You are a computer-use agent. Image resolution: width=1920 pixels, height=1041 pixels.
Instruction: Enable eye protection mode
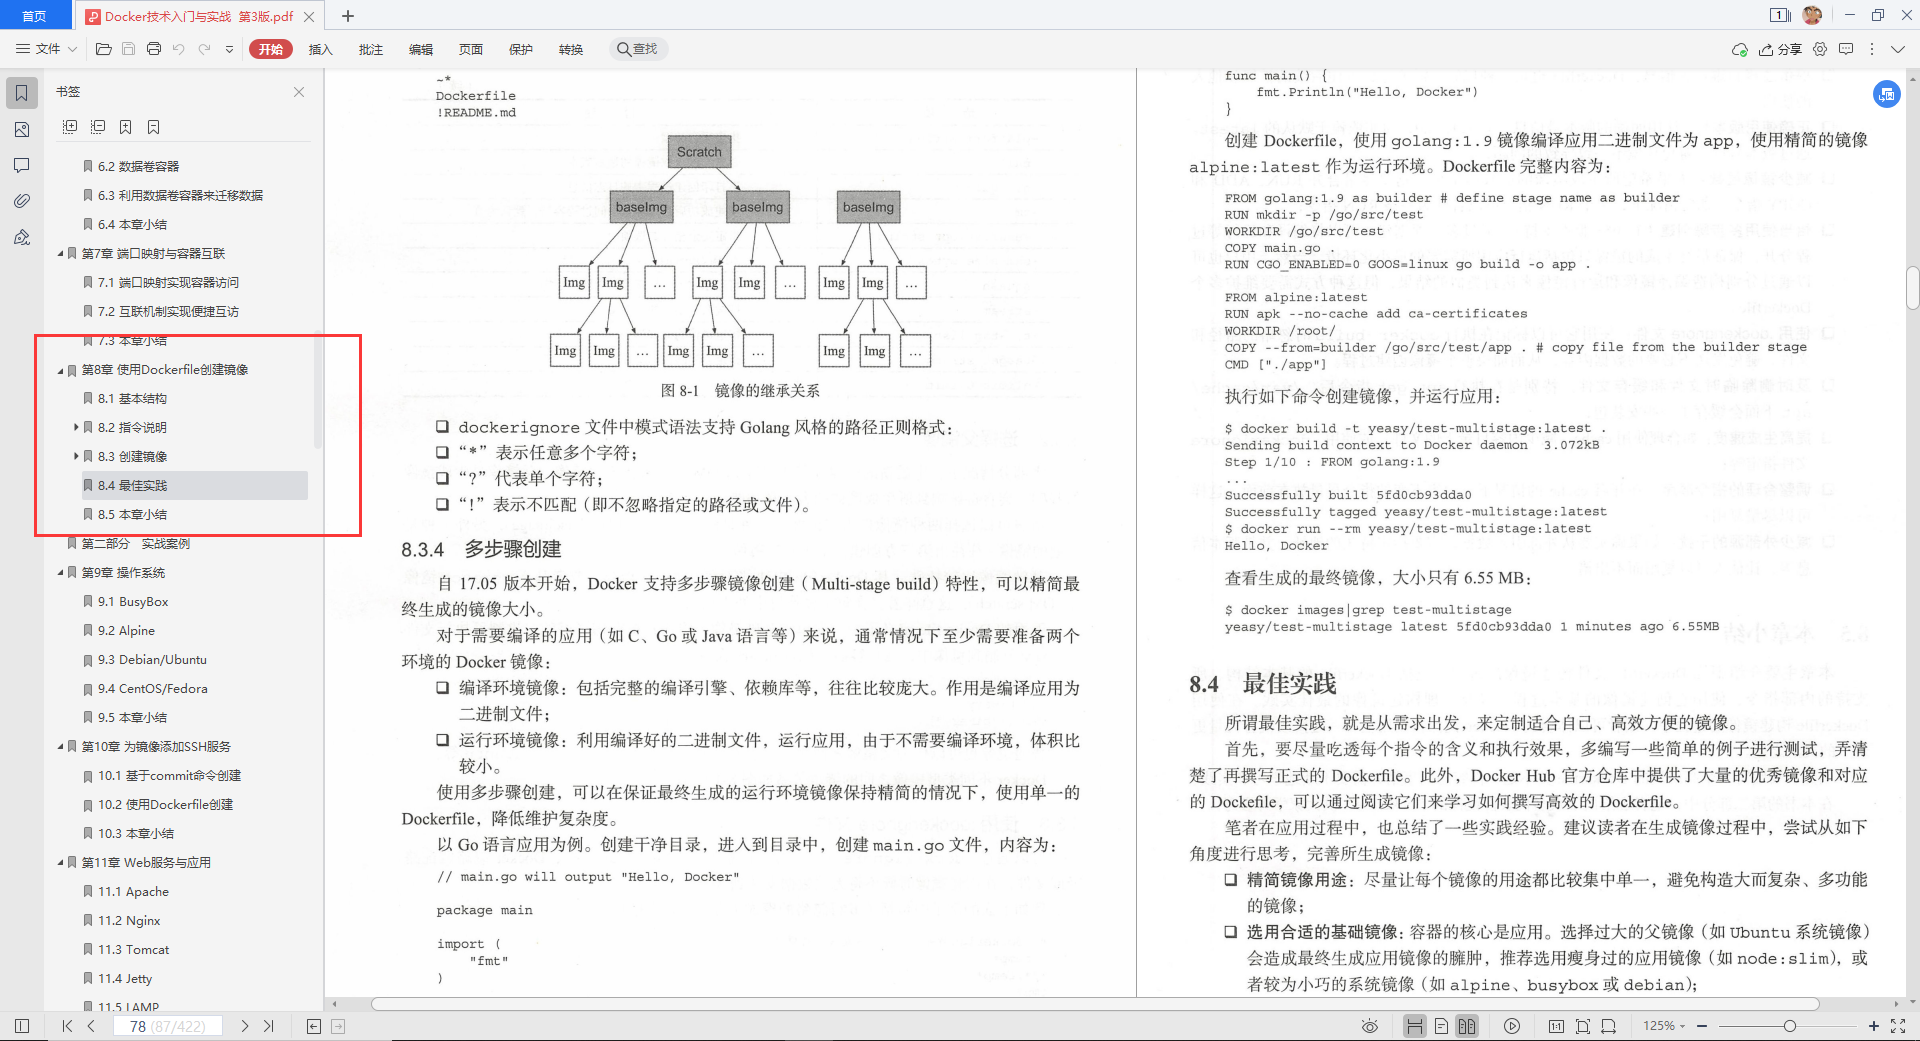[1370, 1026]
